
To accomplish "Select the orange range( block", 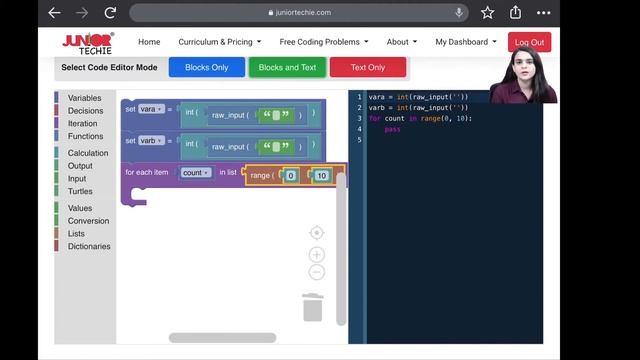I will pos(262,176).
